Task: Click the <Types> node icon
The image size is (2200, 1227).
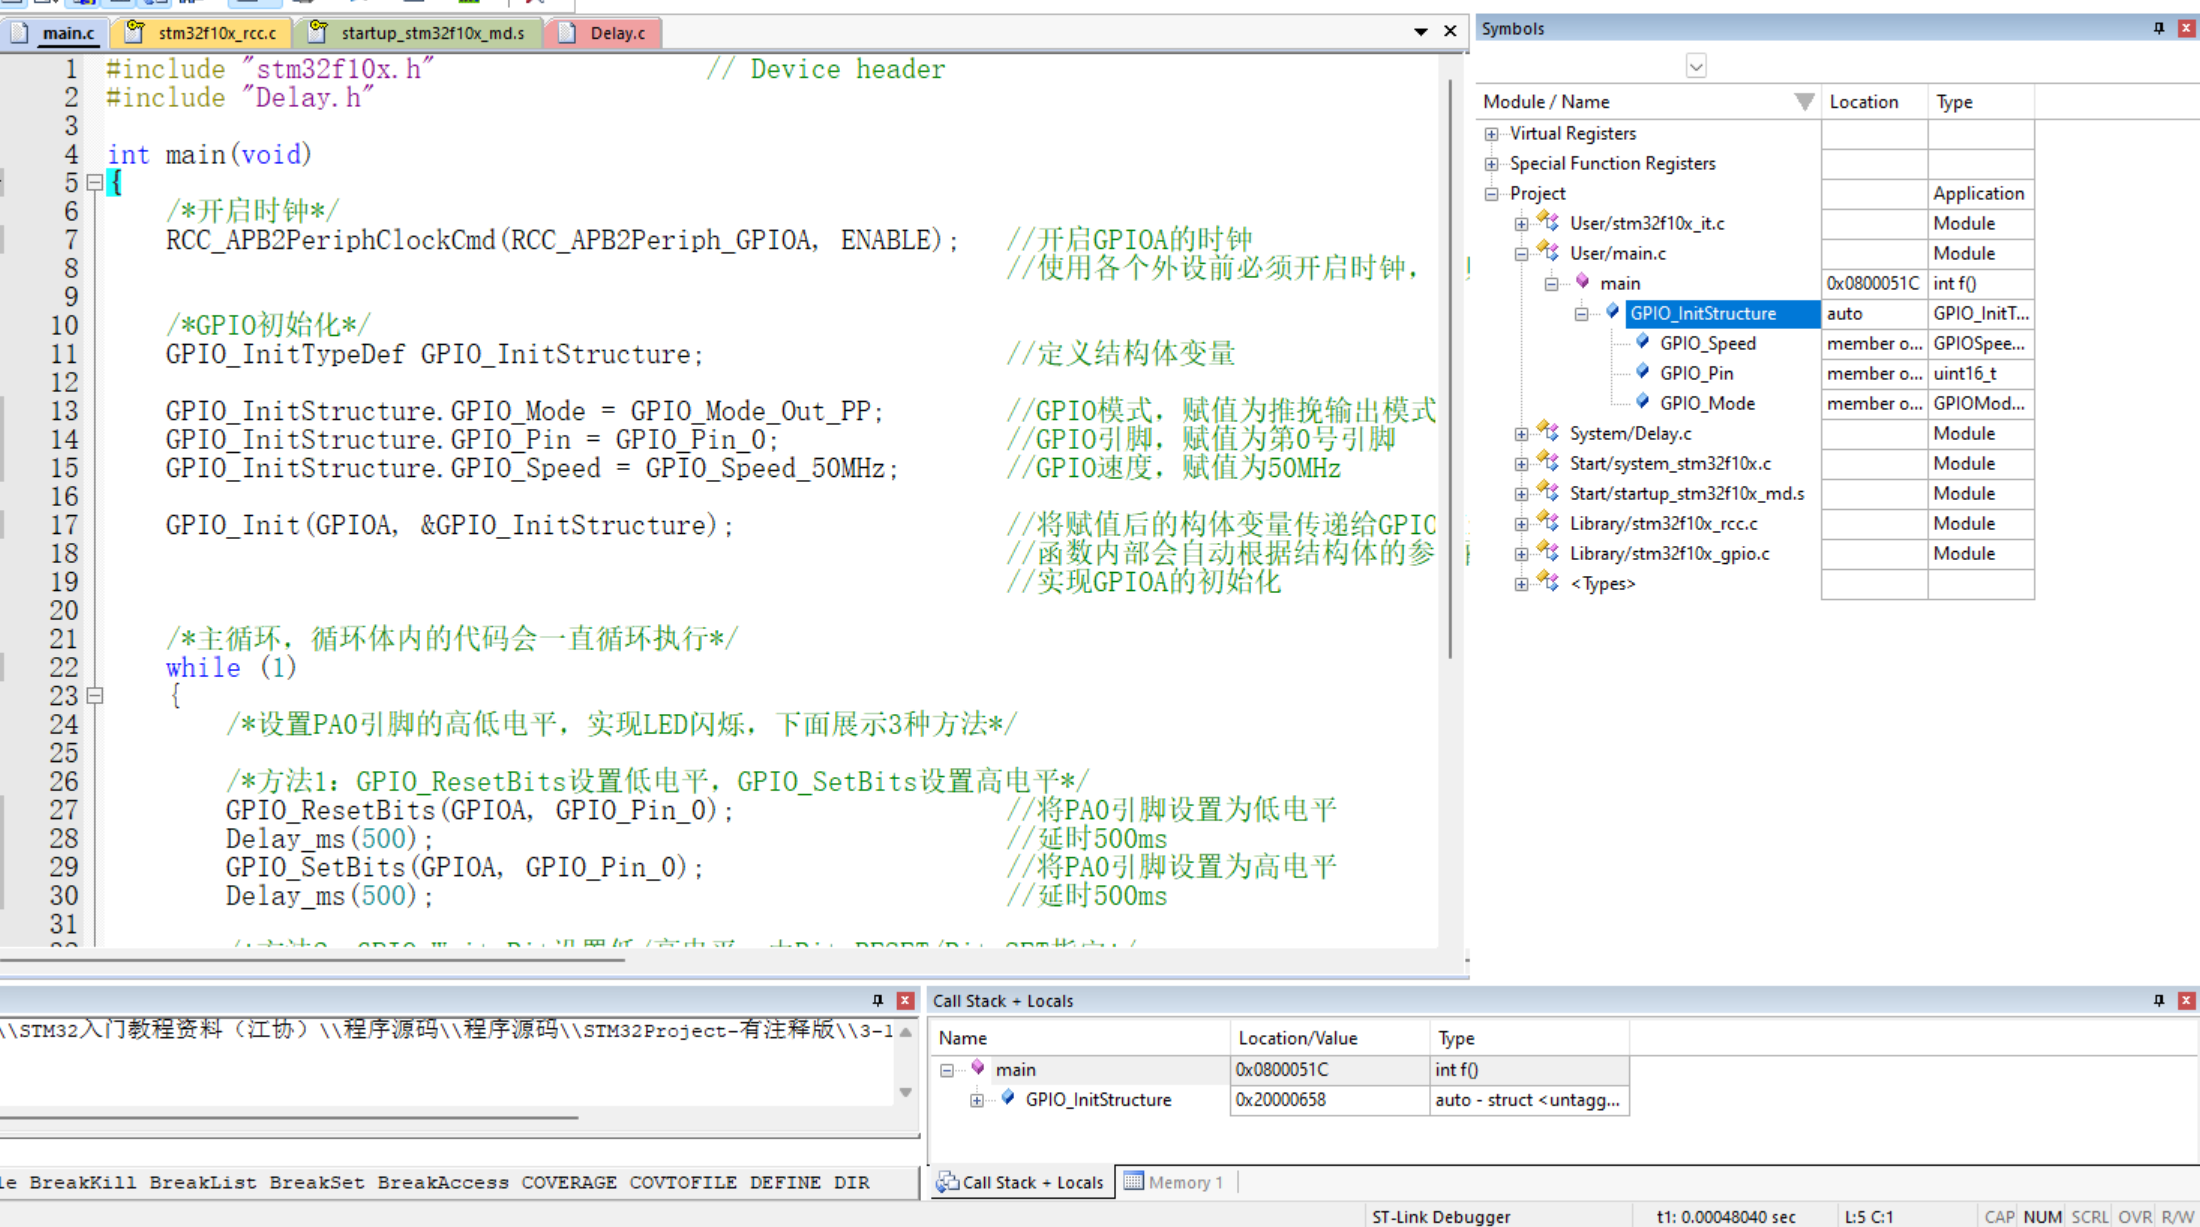Action: click(1548, 581)
